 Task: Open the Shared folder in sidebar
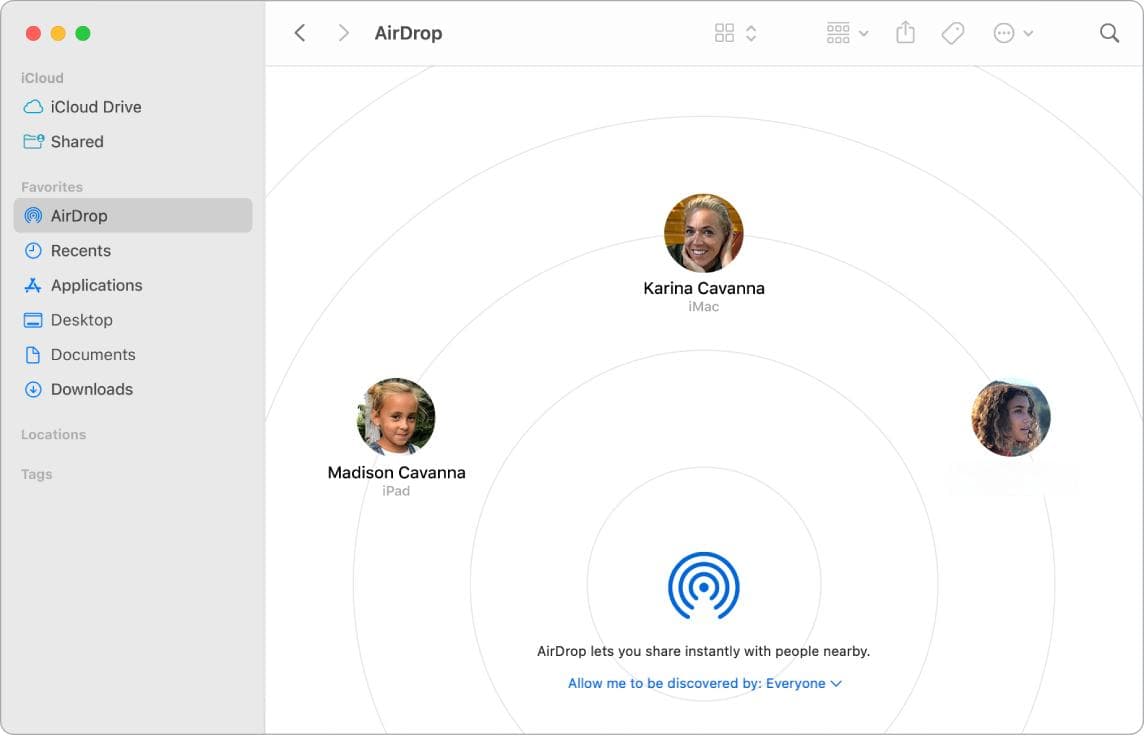coord(133,141)
